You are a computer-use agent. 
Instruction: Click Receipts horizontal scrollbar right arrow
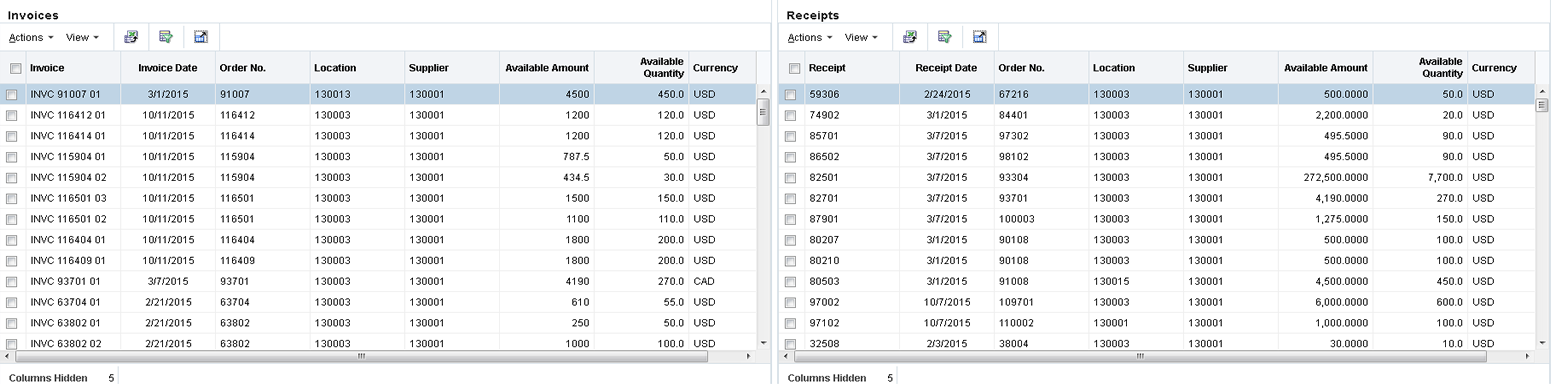point(1527,356)
